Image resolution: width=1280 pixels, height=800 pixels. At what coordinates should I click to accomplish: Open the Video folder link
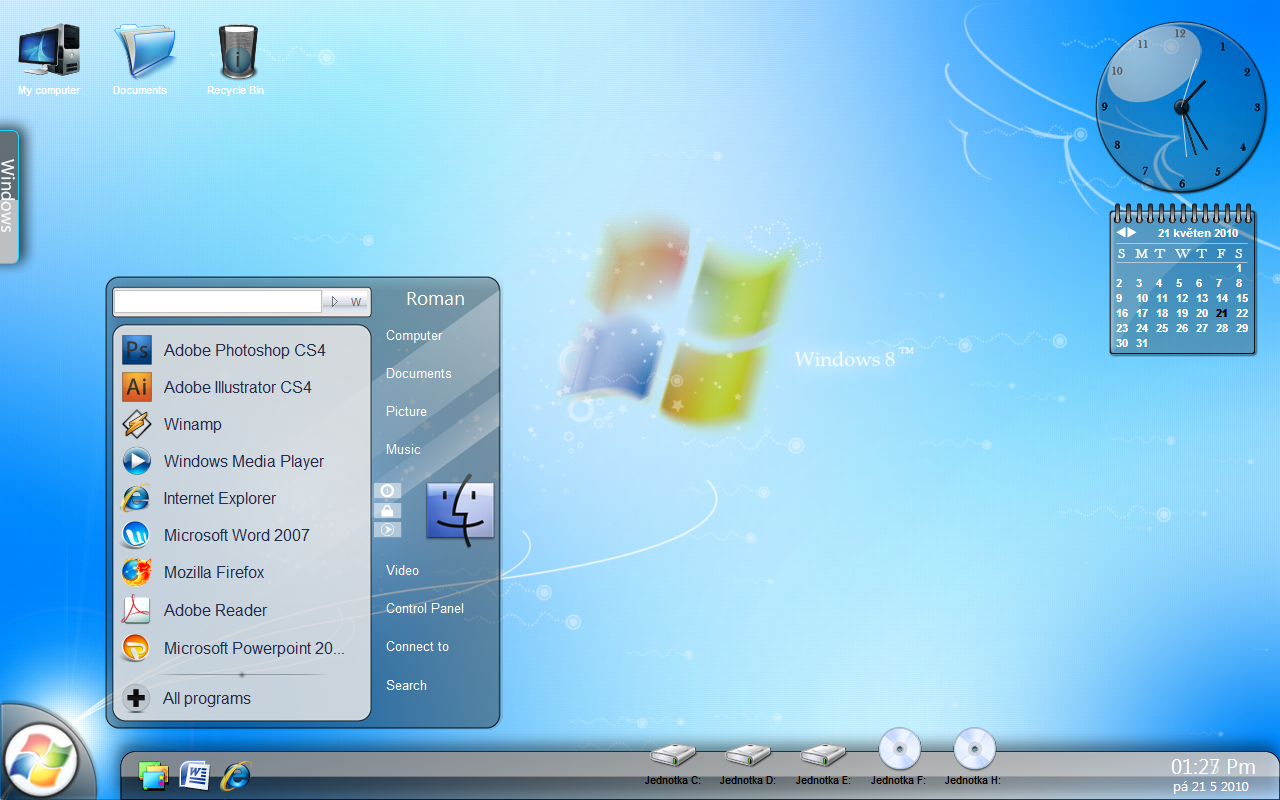click(403, 570)
